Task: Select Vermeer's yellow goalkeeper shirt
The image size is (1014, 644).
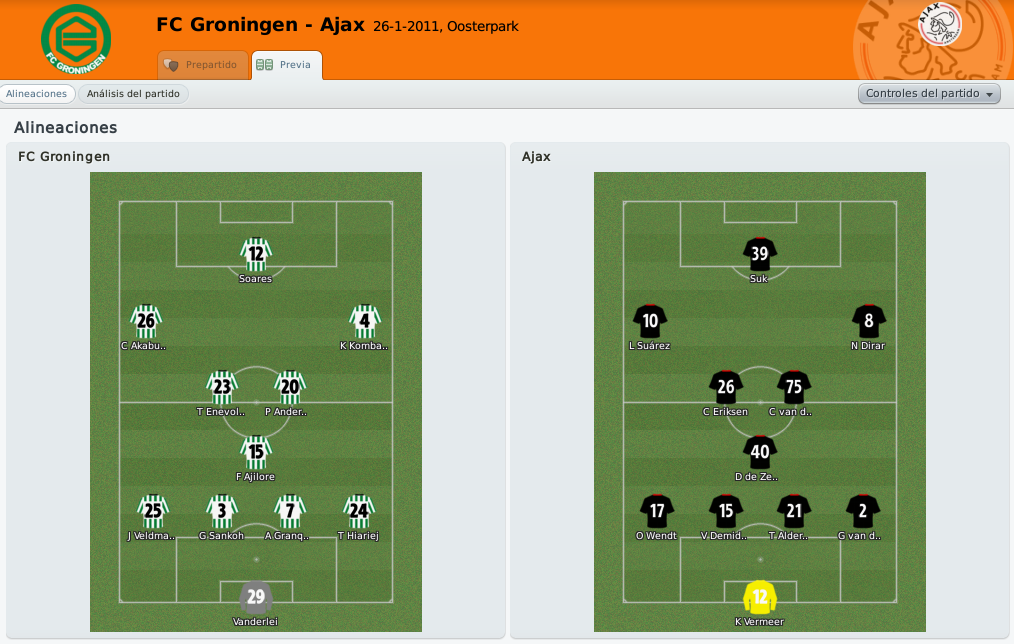Action: (760, 597)
